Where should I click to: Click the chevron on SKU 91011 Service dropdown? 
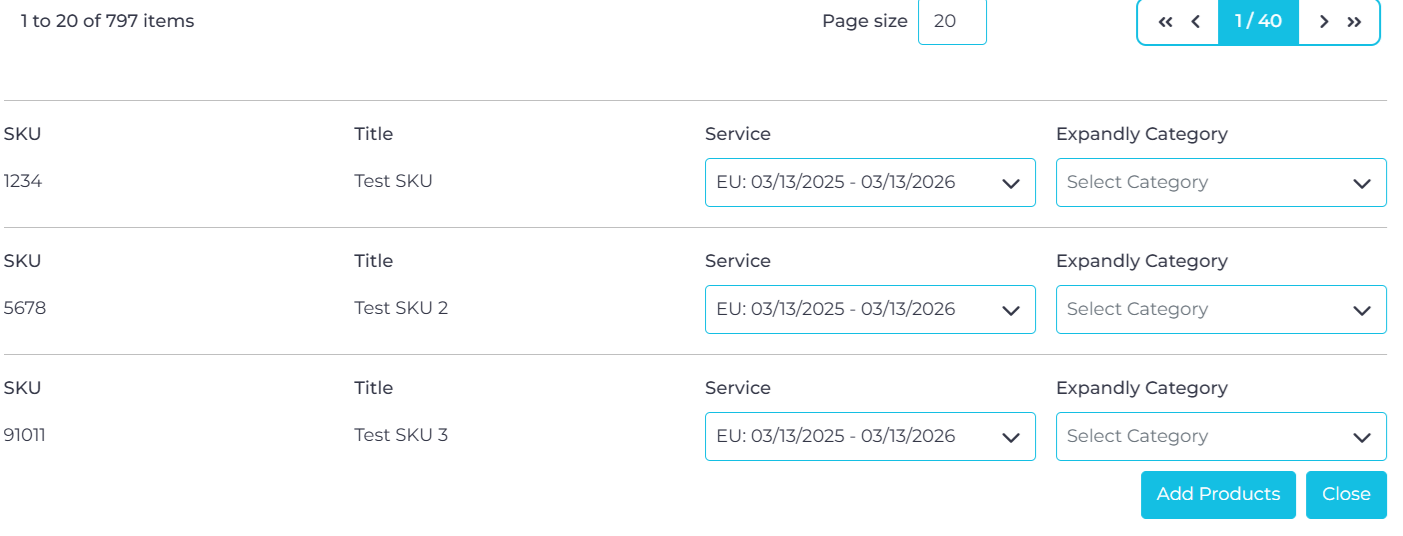click(x=1010, y=438)
